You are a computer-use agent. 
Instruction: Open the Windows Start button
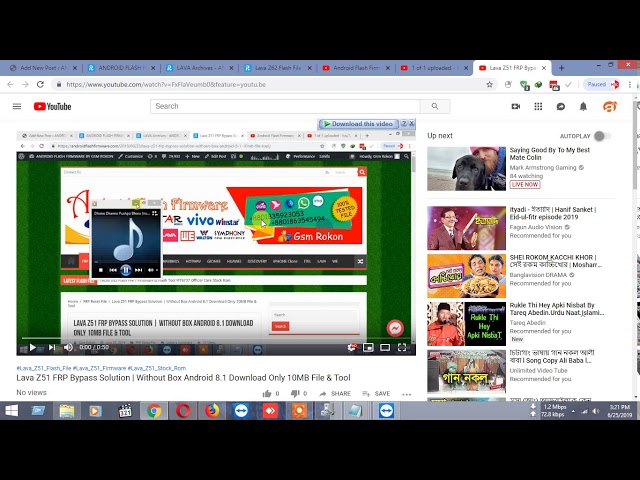11,411
